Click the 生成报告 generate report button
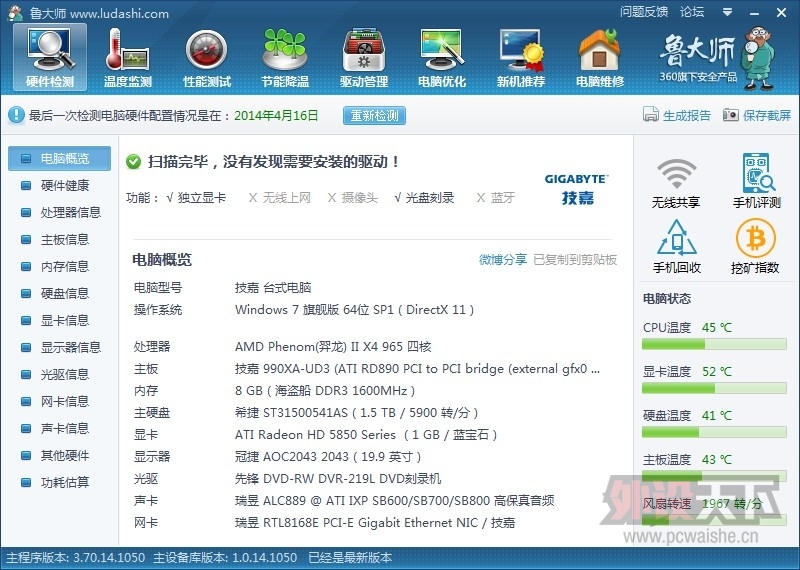This screenshot has width=800, height=570. coord(678,116)
